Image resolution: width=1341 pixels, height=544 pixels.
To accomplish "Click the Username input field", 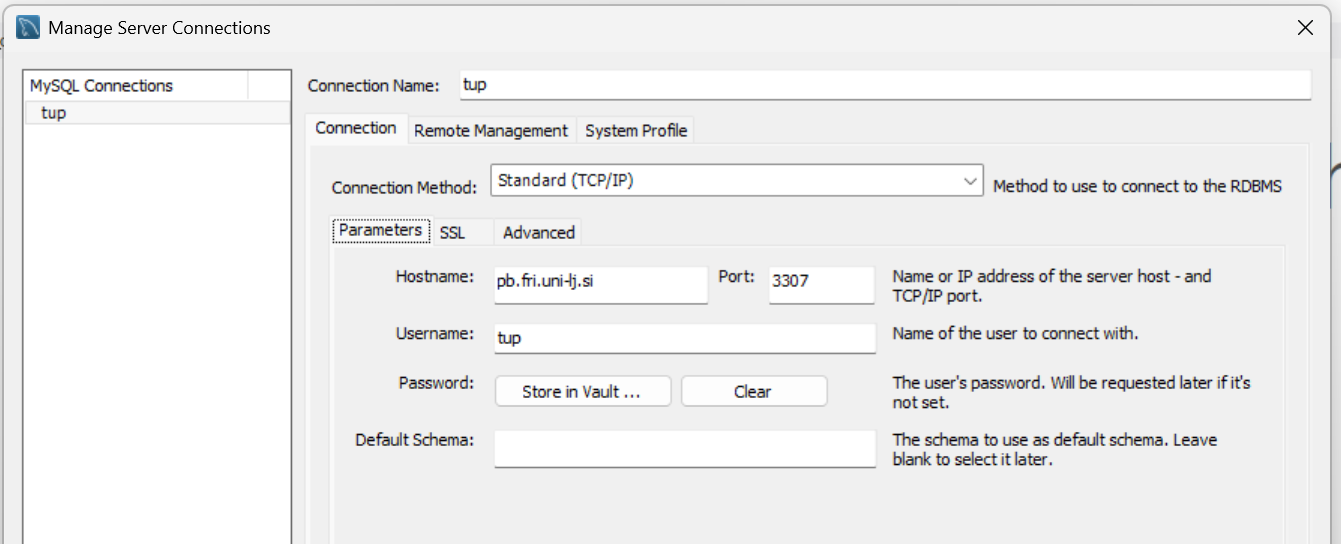I will point(684,338).
